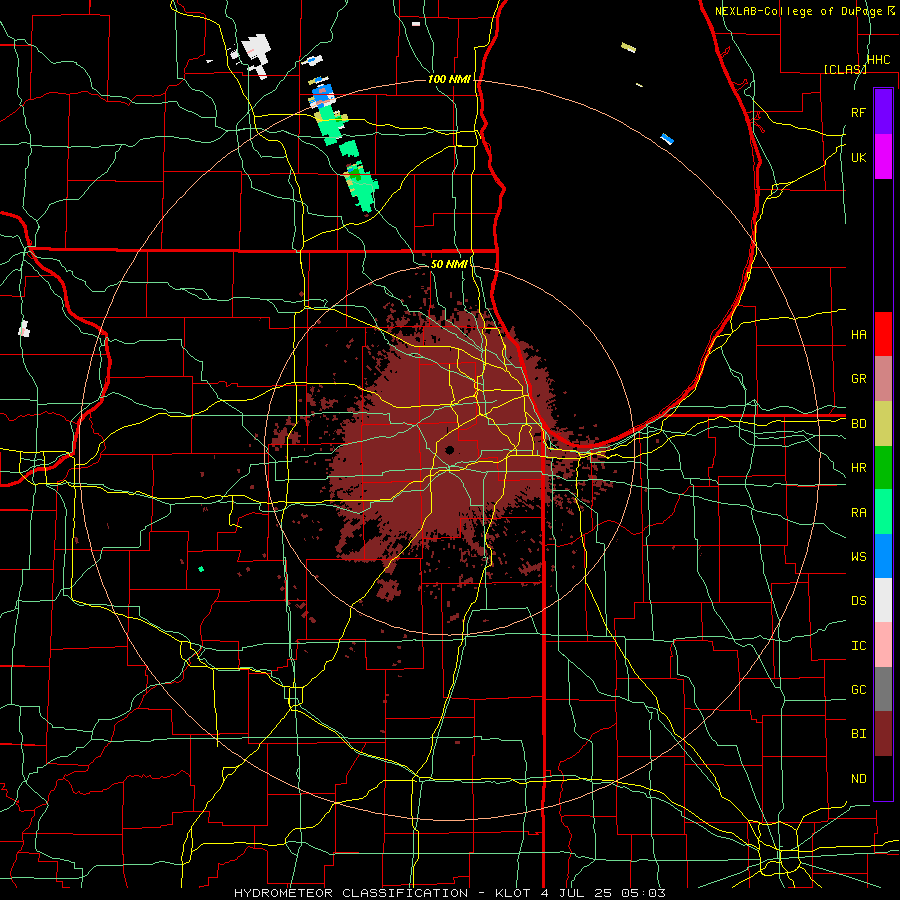Click the IC light pink legend swatch
Screen dimensions: 900x900
tap(883, 645)
